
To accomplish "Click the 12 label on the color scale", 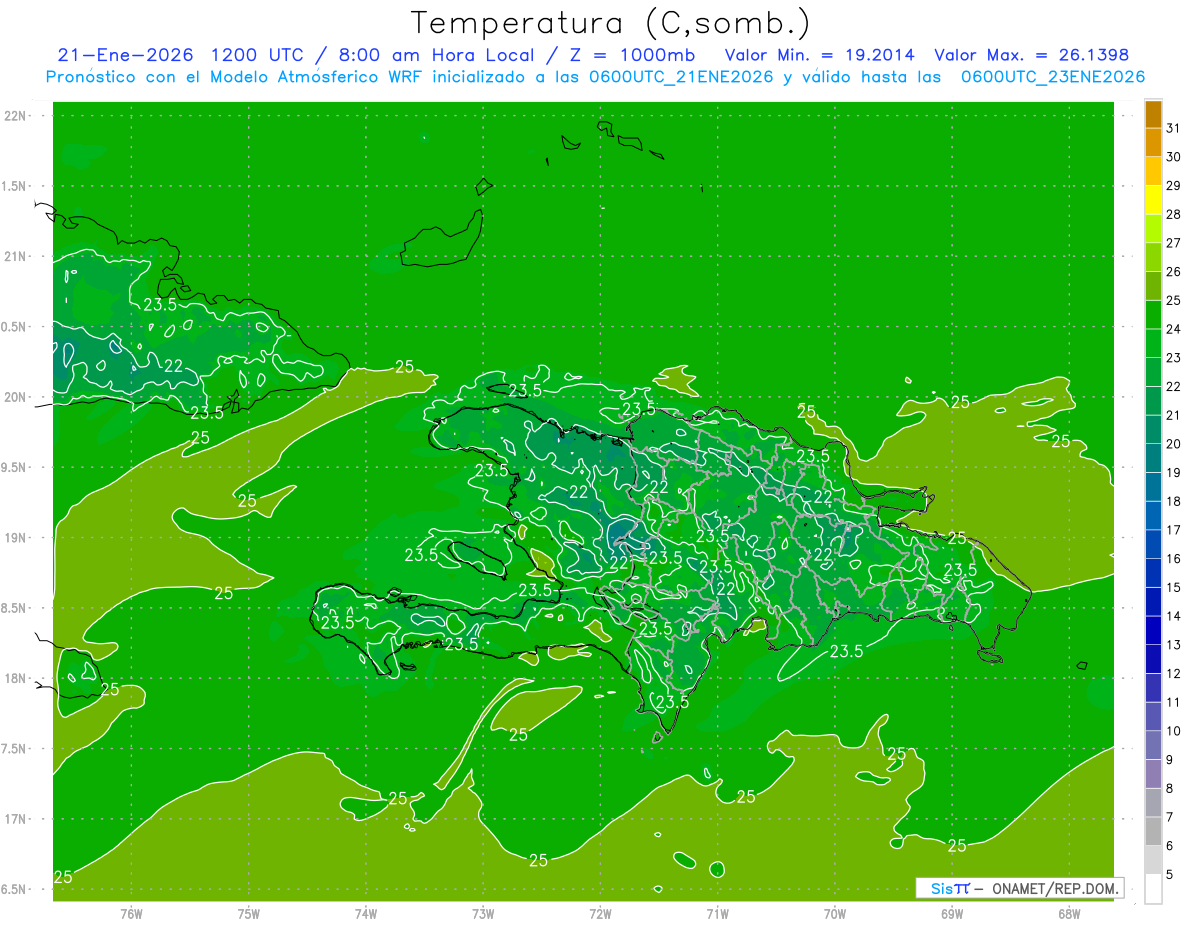I will tap(1174, 673).
